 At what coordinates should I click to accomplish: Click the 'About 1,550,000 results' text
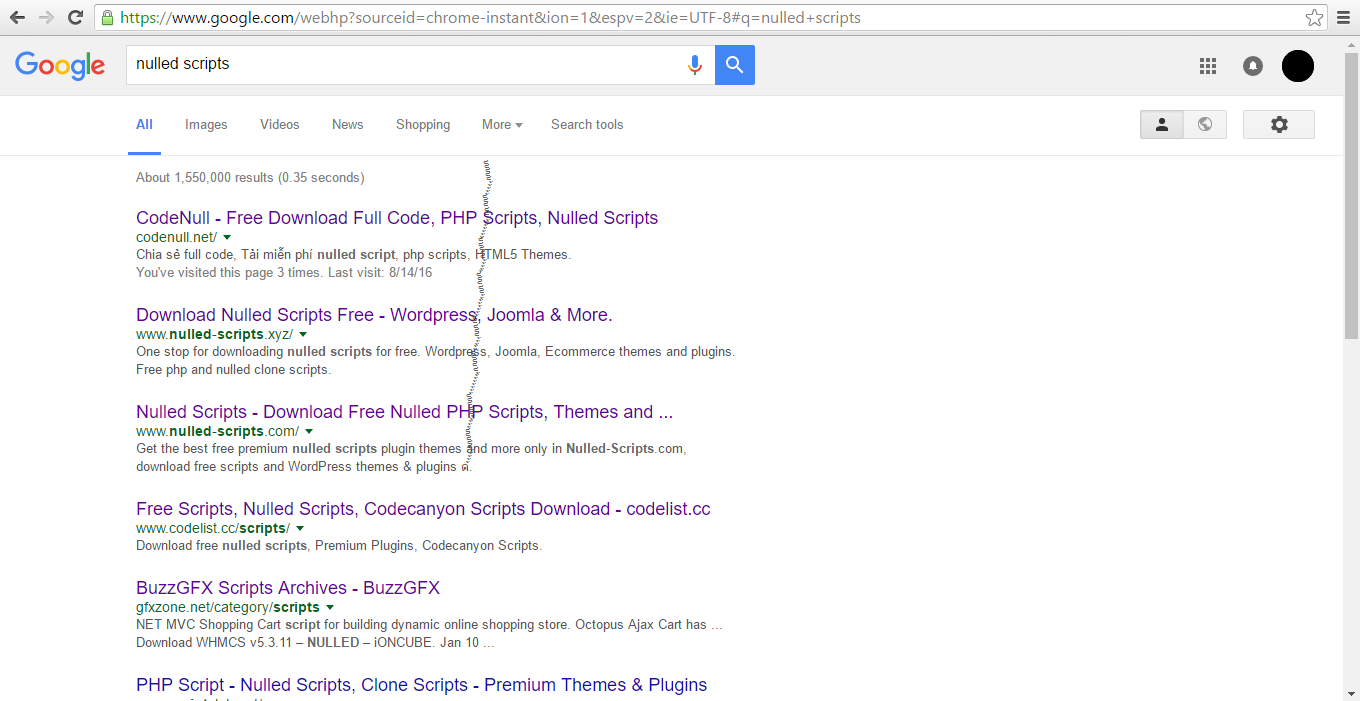pos(250,178)
